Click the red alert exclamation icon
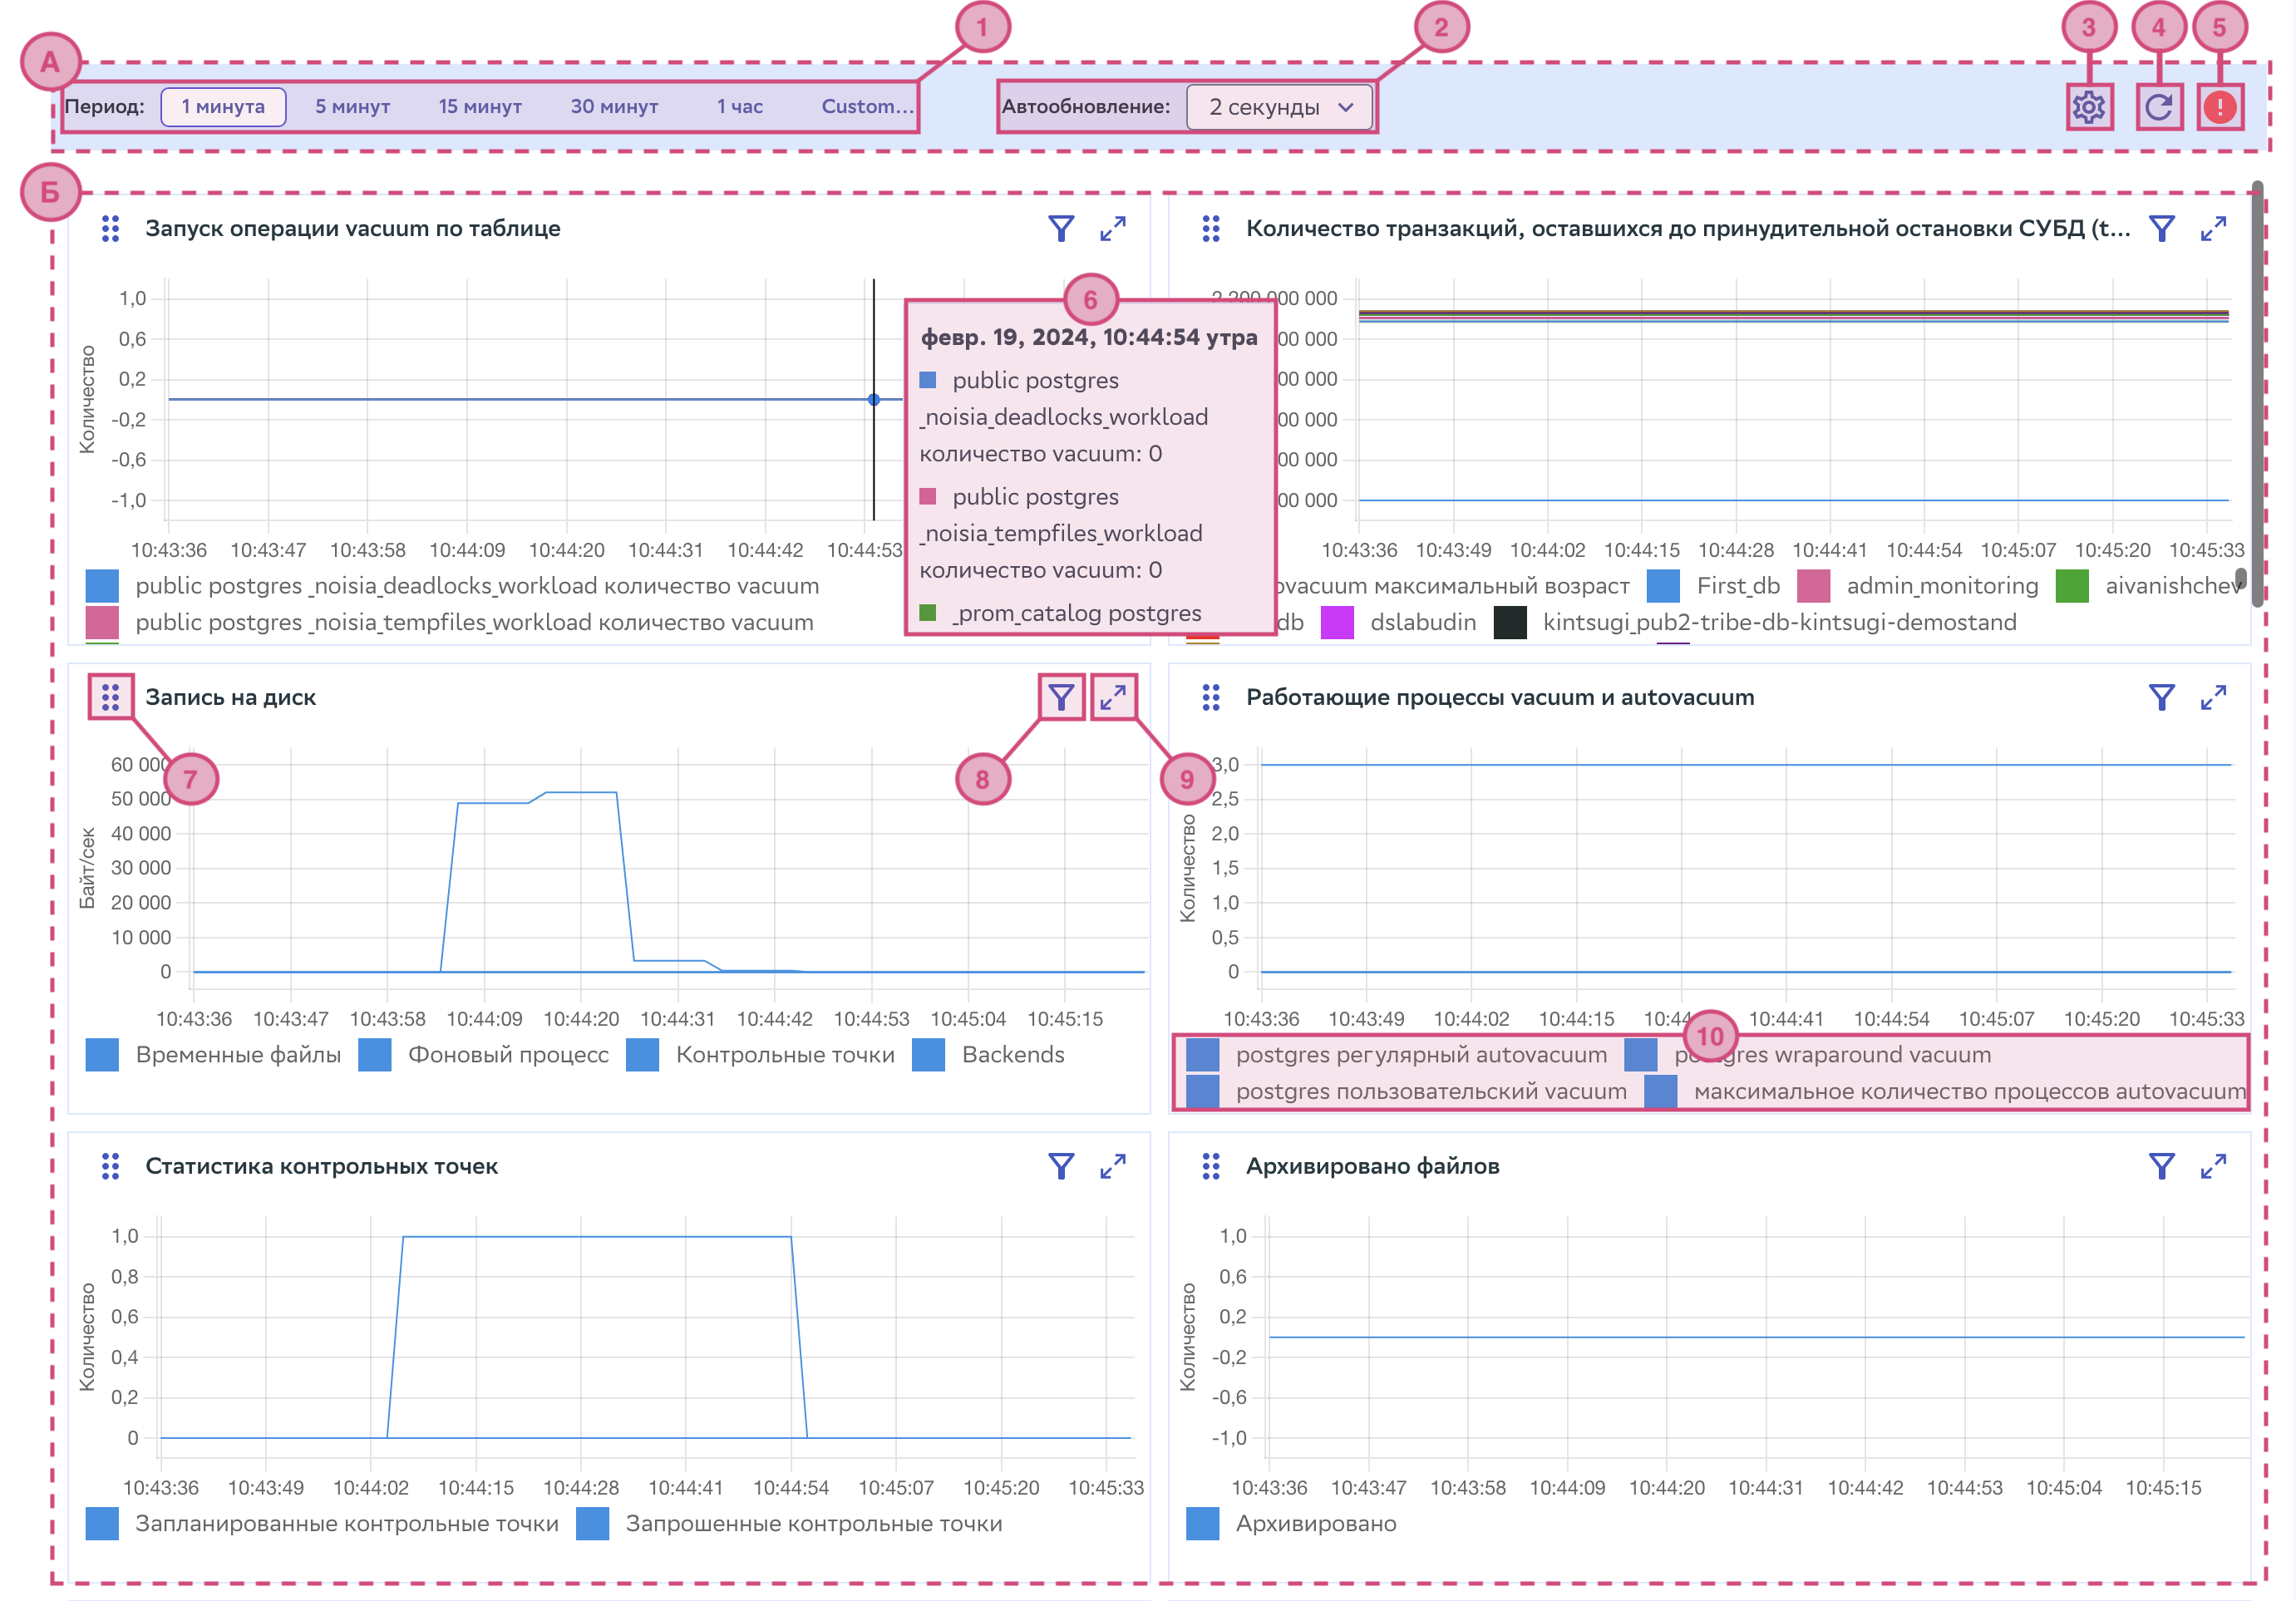 [2219, 107]
